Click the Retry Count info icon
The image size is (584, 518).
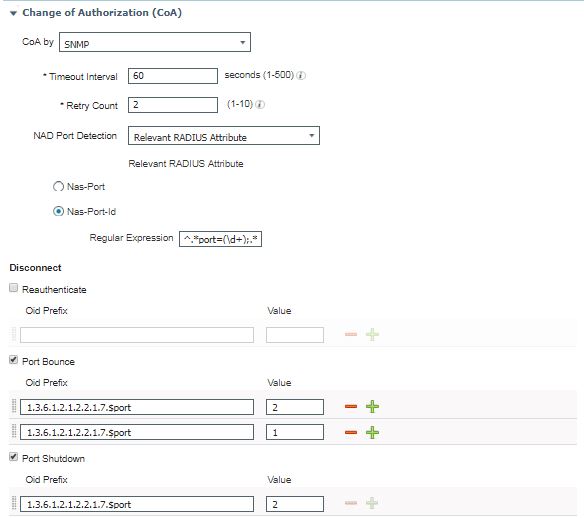(x=260, y=105)
